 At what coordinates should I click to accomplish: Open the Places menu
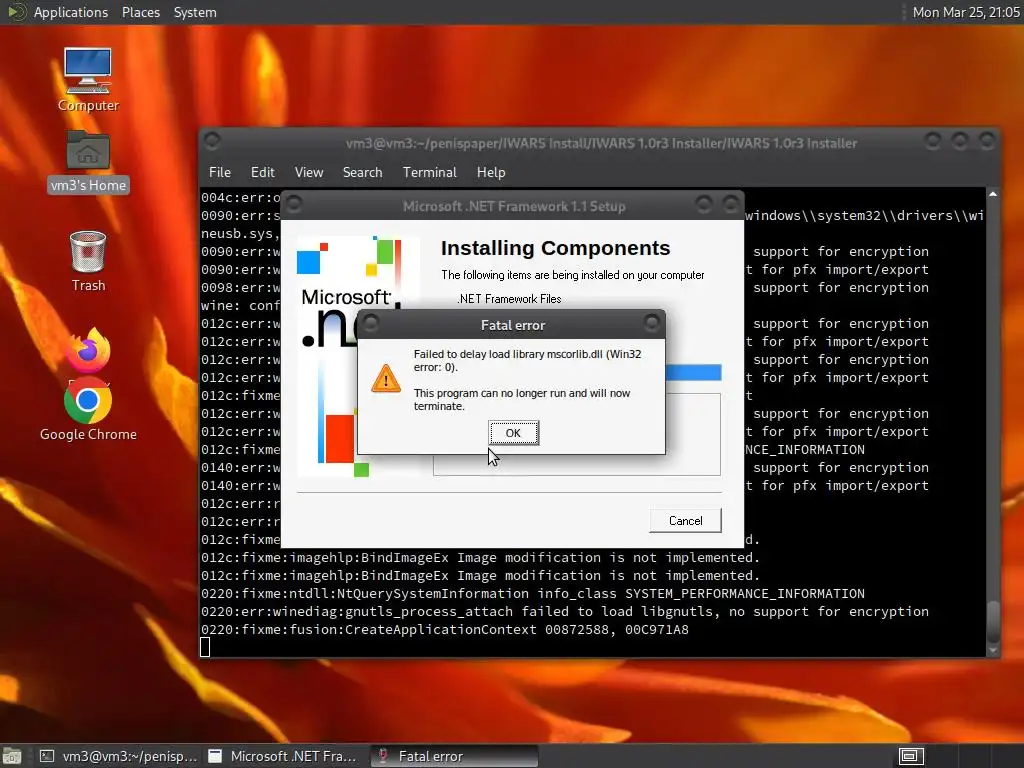click(x=140, y=12)
